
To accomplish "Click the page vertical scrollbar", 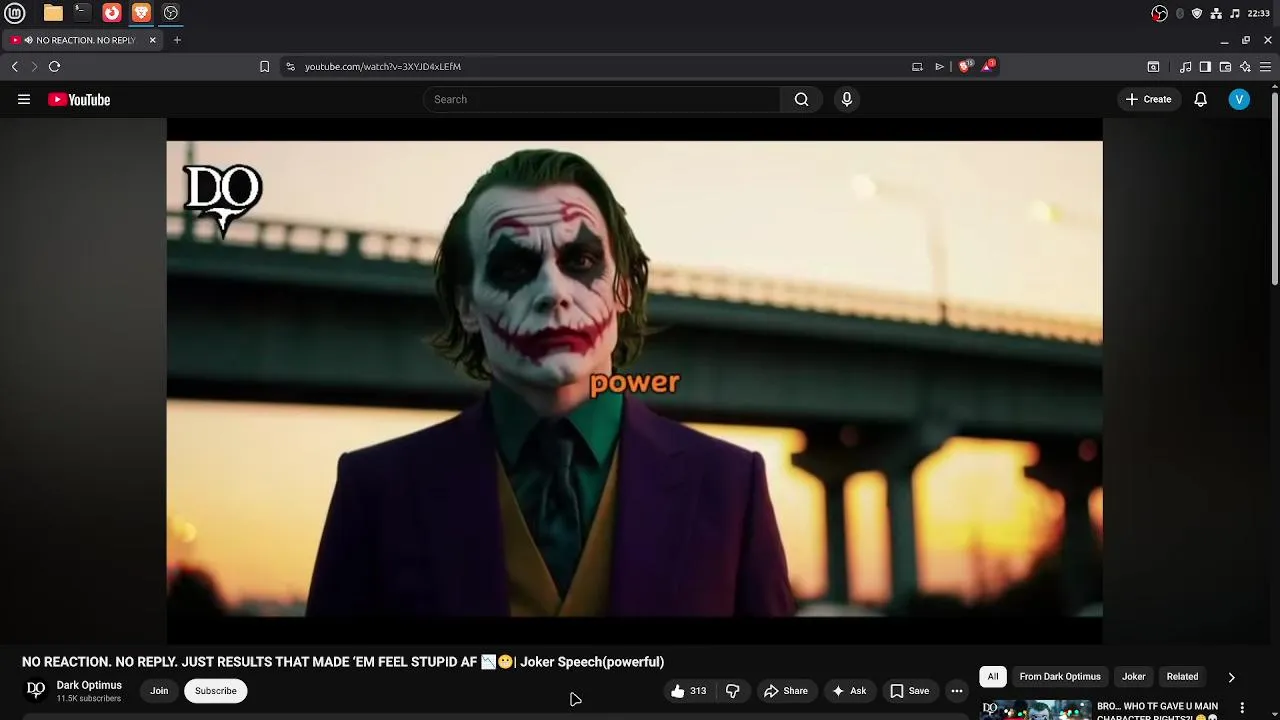I will 1275,190.
